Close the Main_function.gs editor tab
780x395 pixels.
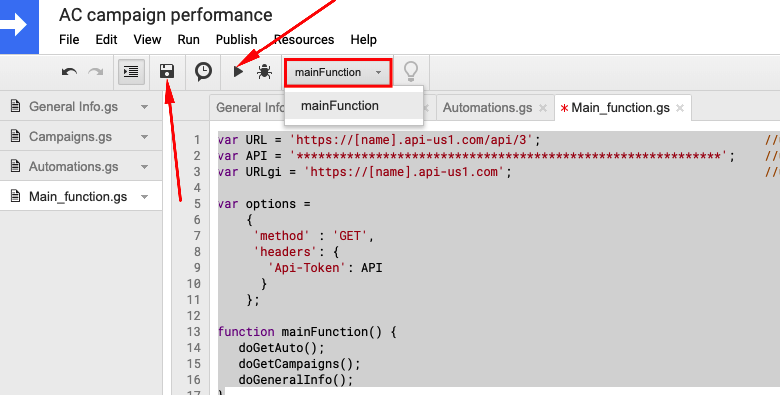point(680,108)
